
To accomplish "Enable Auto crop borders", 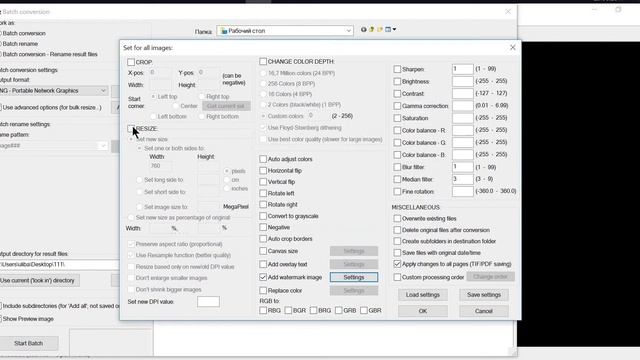I will point(263,239).
